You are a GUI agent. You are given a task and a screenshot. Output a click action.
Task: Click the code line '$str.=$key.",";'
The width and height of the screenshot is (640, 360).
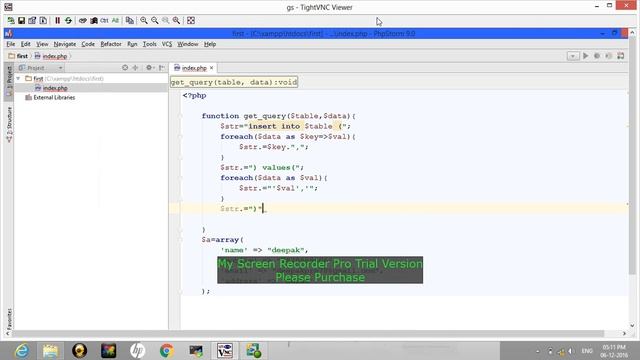coord(274,147)
